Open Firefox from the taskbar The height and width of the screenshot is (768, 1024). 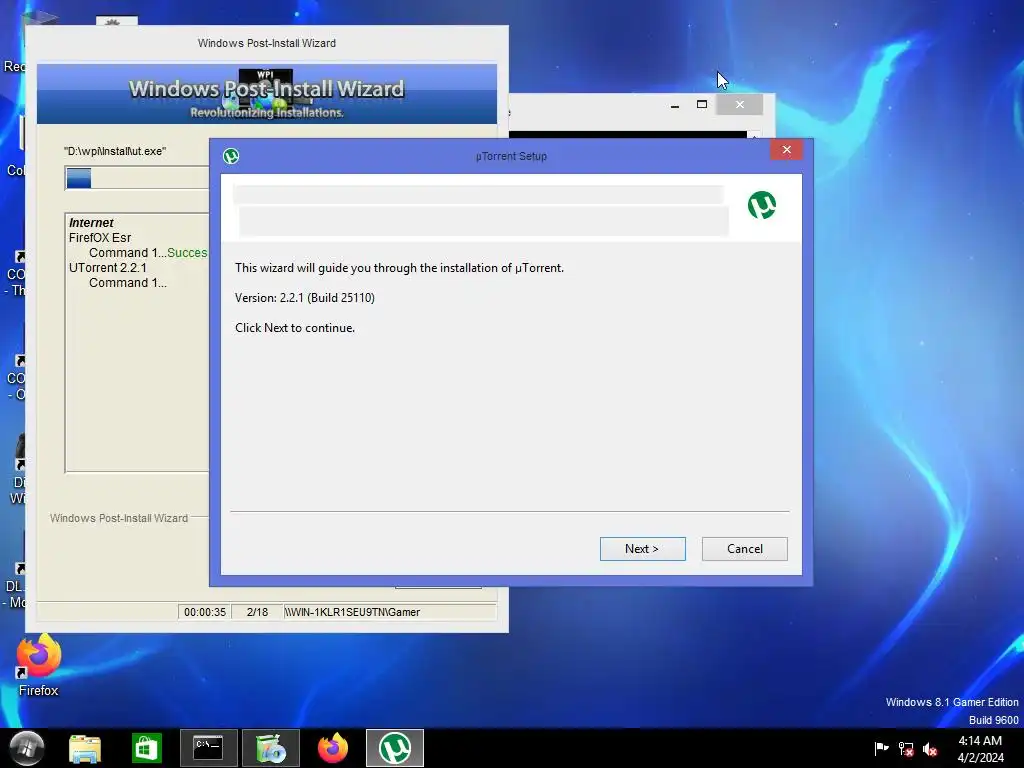[x=332, y=748]
